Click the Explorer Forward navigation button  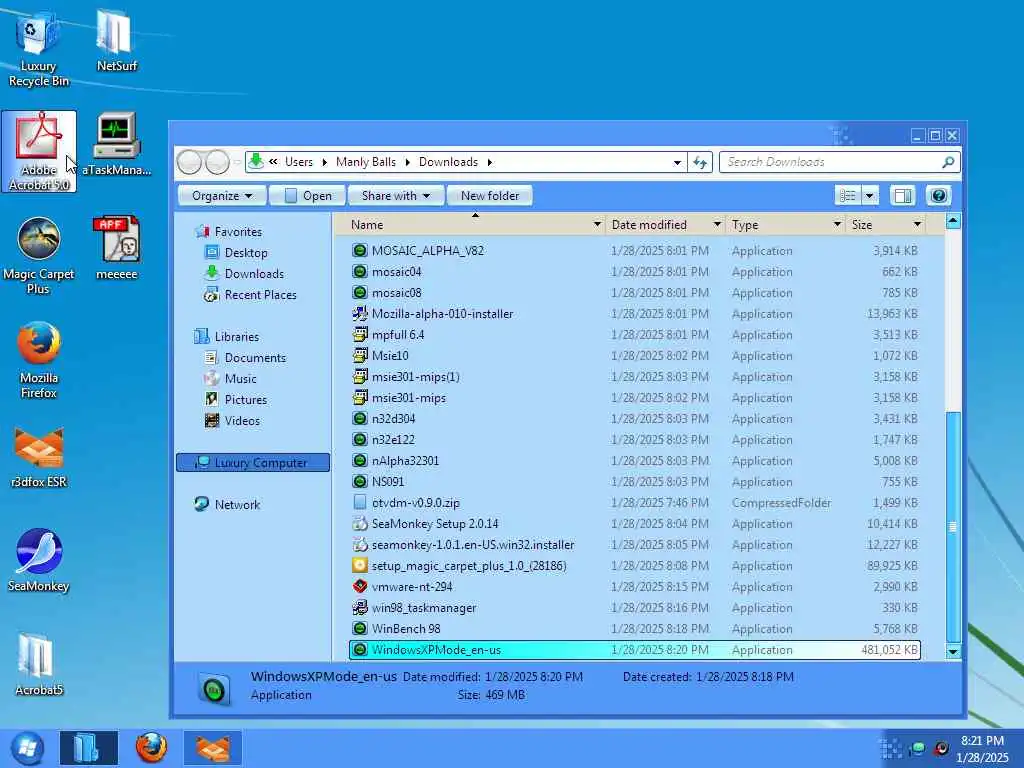217,162
